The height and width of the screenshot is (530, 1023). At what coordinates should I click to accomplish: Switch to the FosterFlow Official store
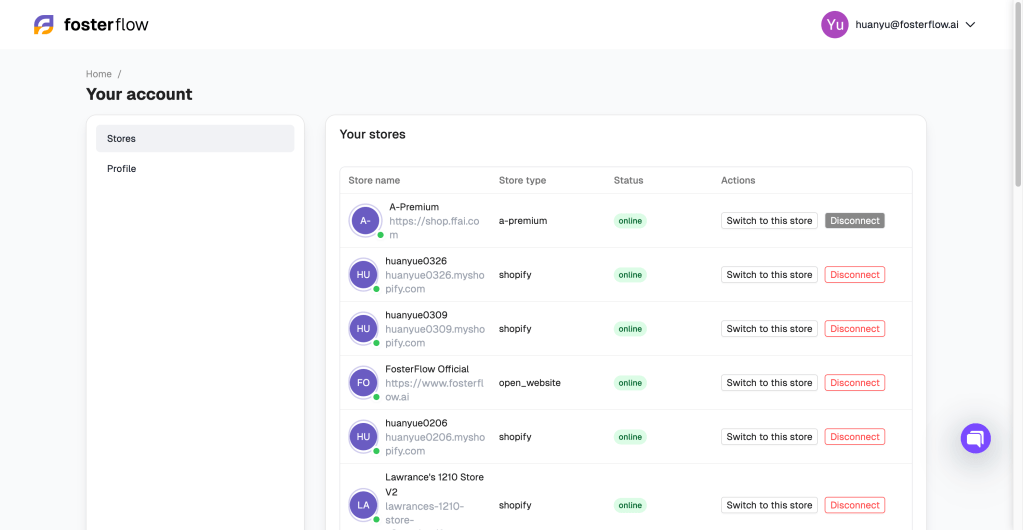click(769, 383)
